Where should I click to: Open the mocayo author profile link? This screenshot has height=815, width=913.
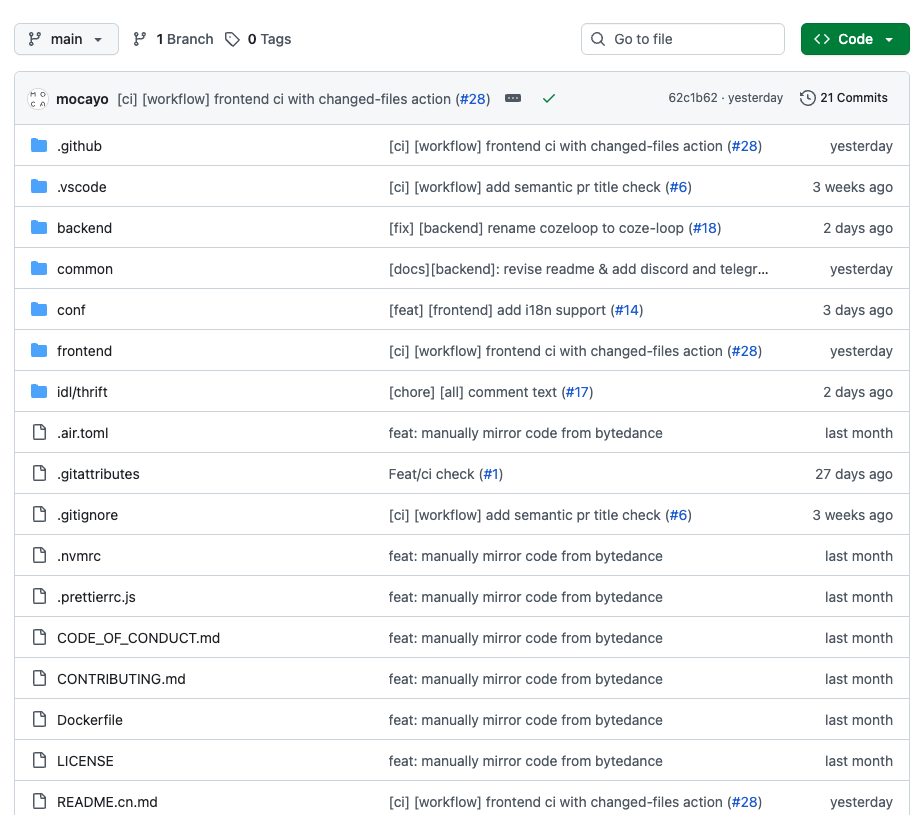[82, 99]
